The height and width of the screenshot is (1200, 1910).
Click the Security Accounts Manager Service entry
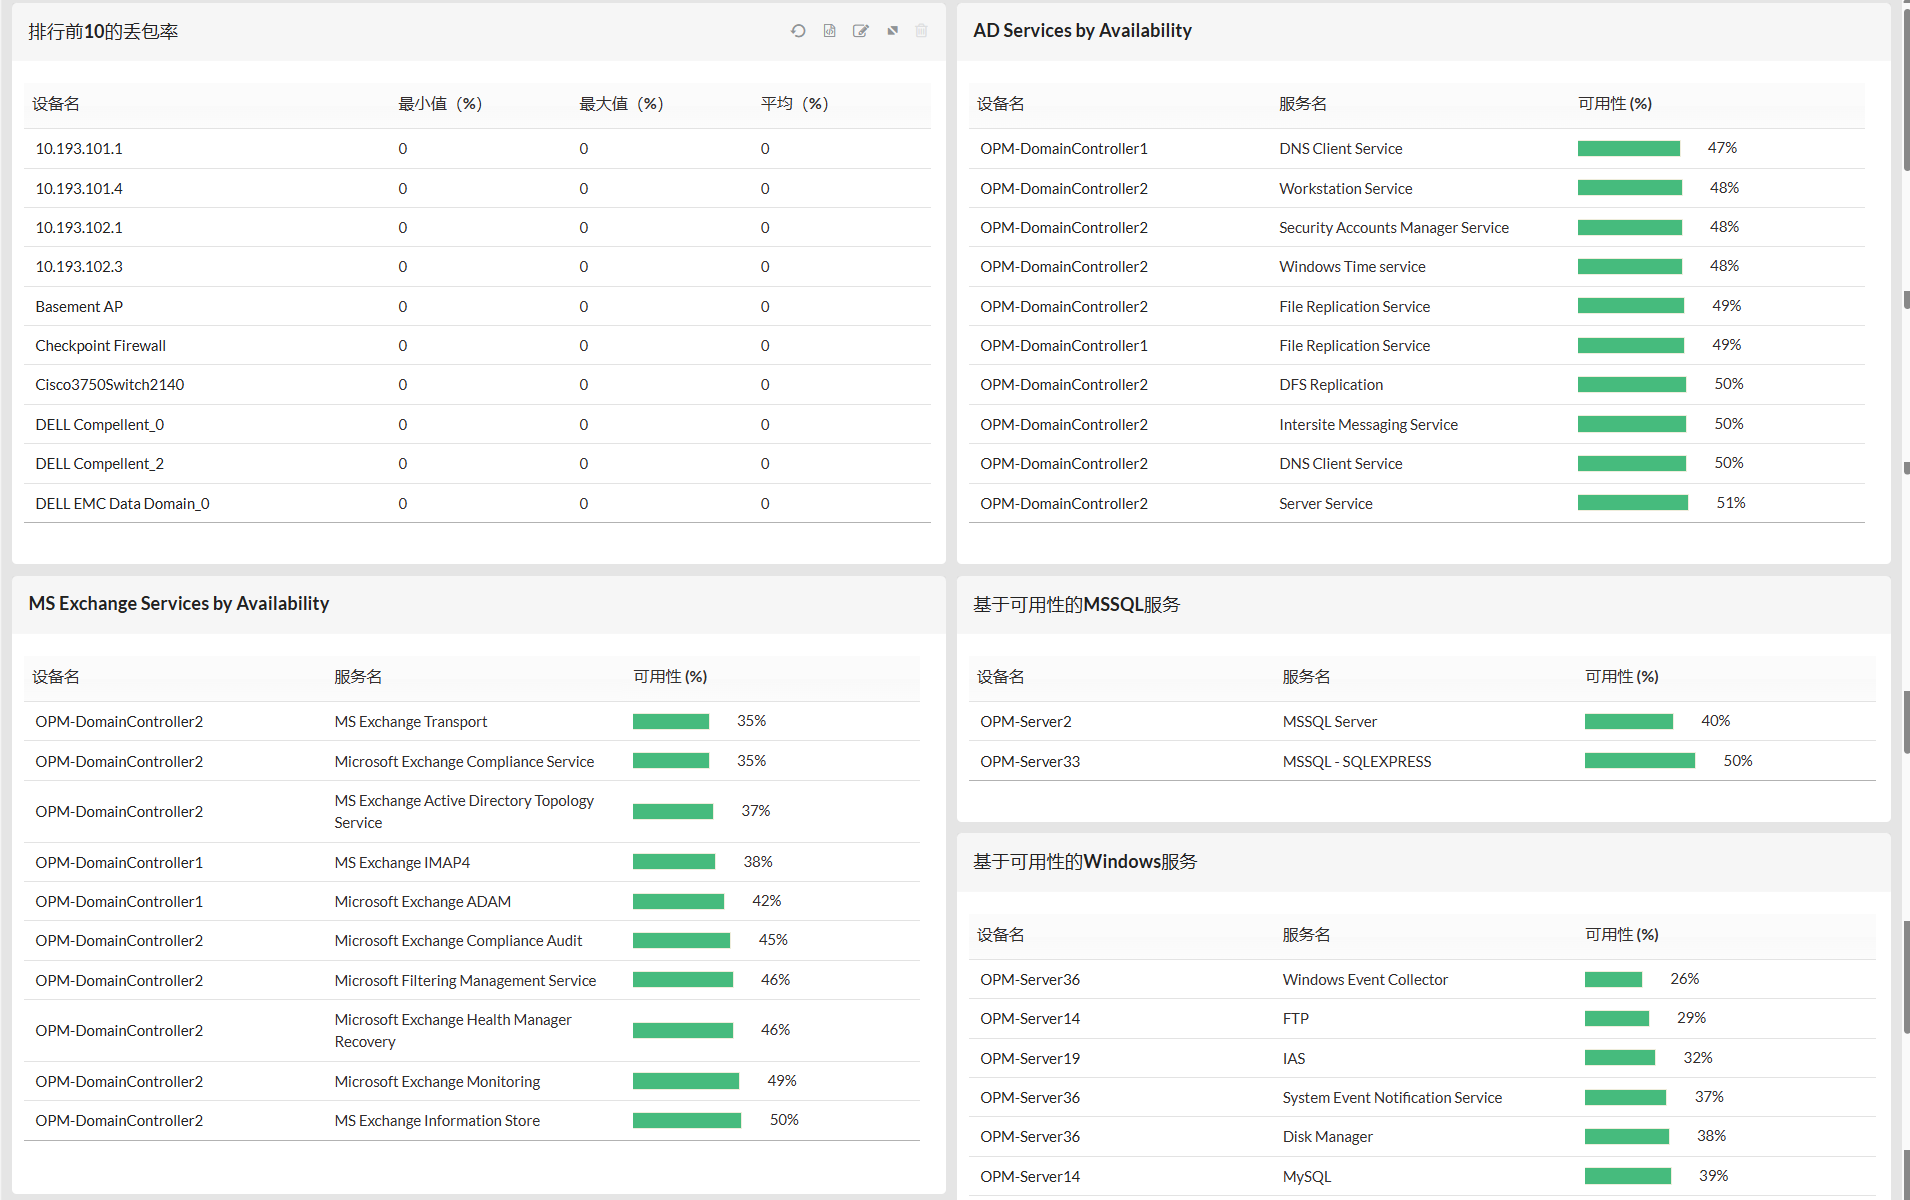[x=1393, y=228]
